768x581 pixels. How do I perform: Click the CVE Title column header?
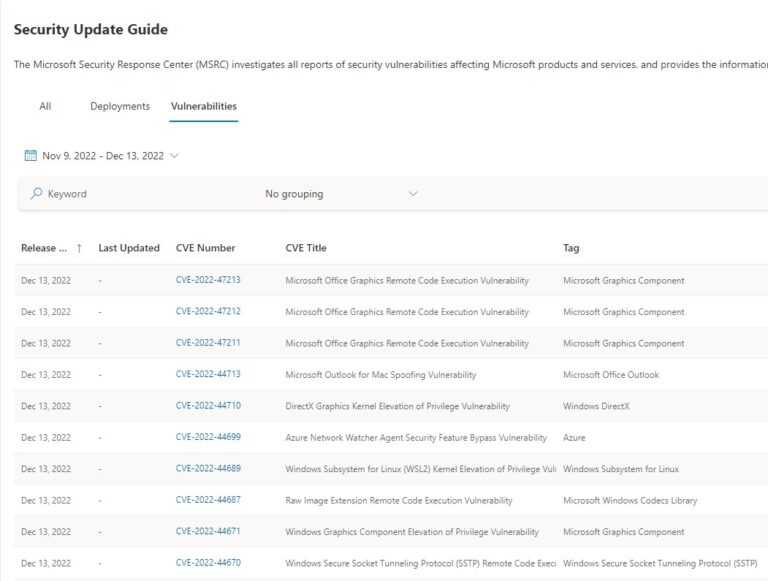tap(306, 248)
